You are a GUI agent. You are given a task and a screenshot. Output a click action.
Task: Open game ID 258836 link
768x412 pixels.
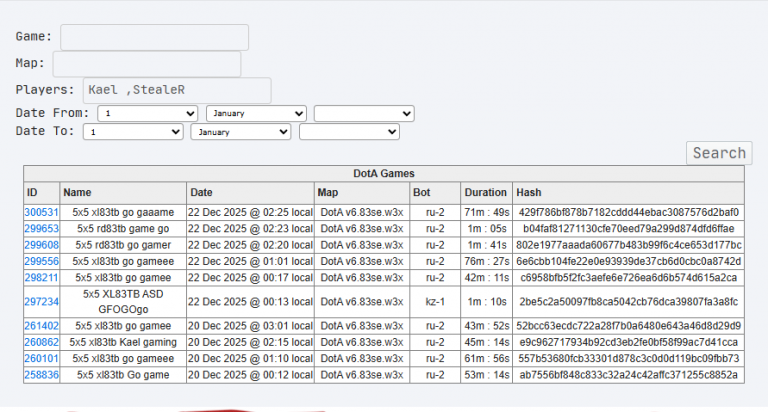click(x=42, y=375)
